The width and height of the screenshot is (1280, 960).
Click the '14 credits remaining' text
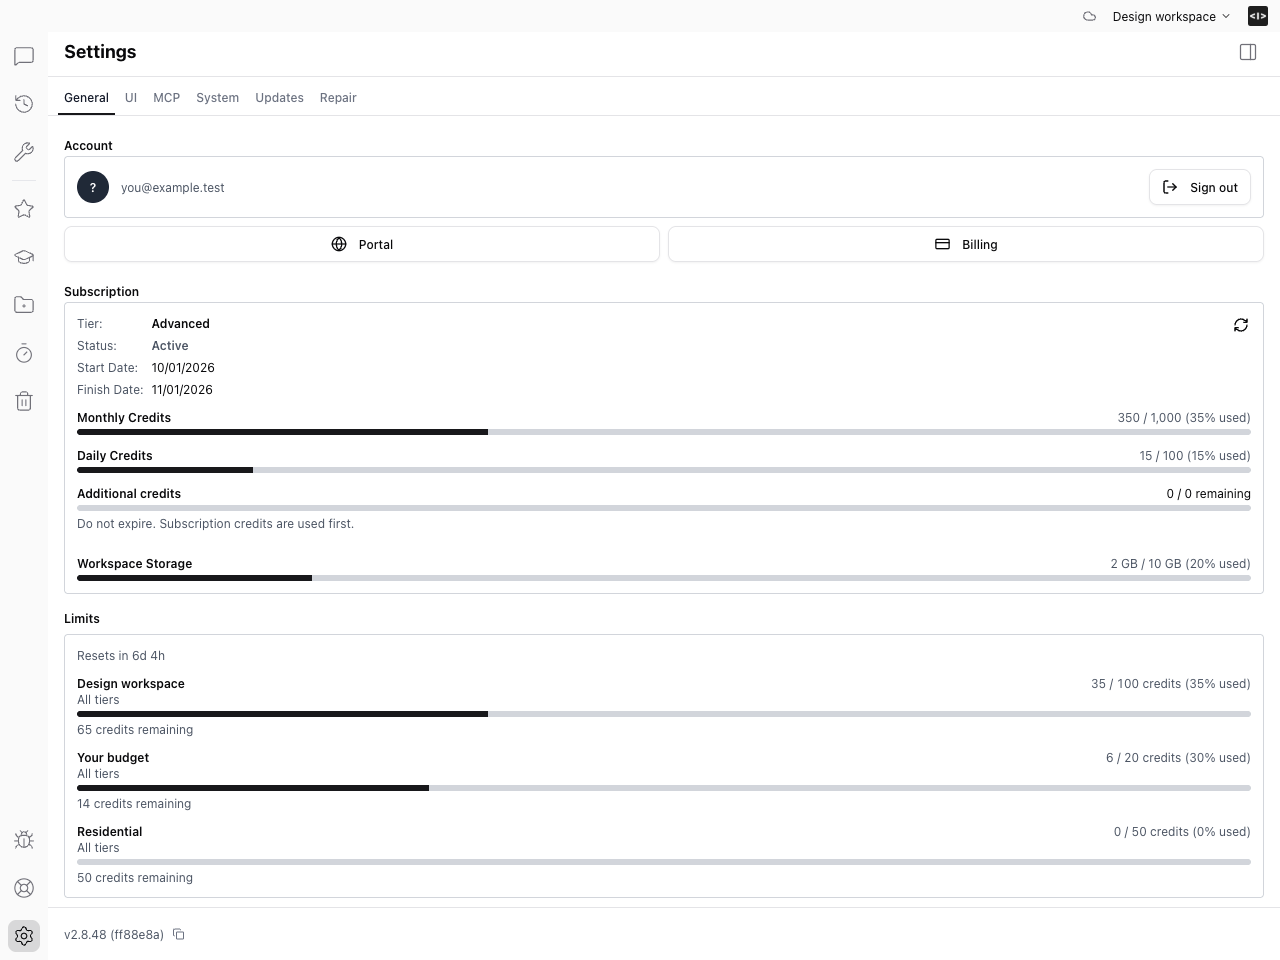134,804
